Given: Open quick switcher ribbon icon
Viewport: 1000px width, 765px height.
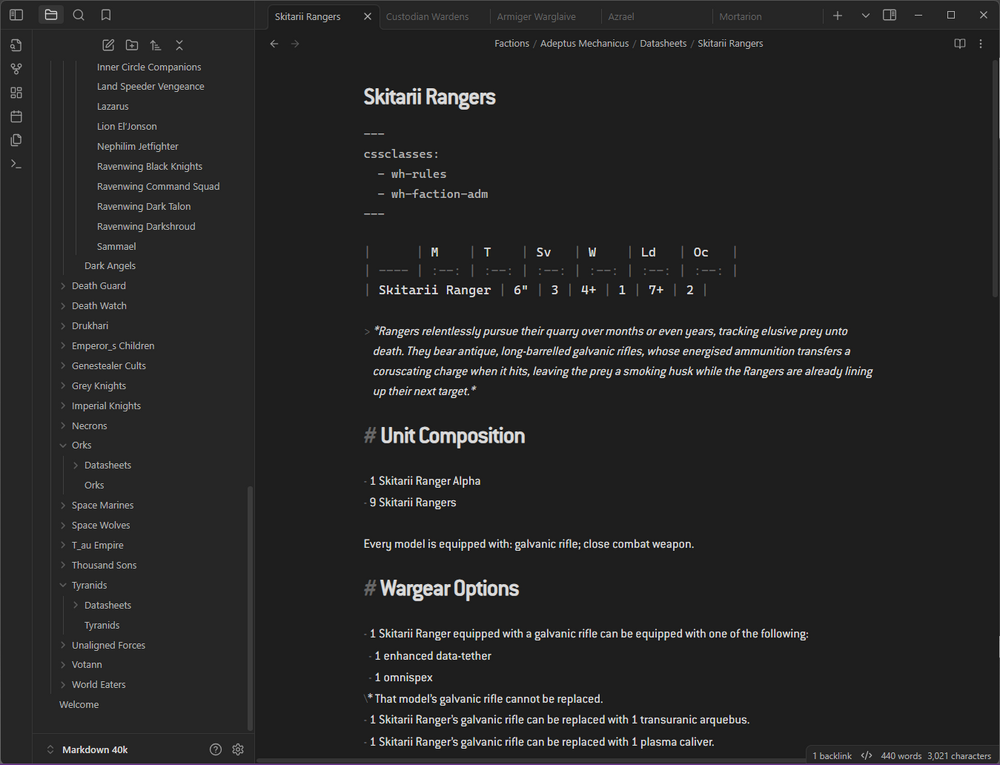Looking at the screenshot, I should click(x=17, y=45).
